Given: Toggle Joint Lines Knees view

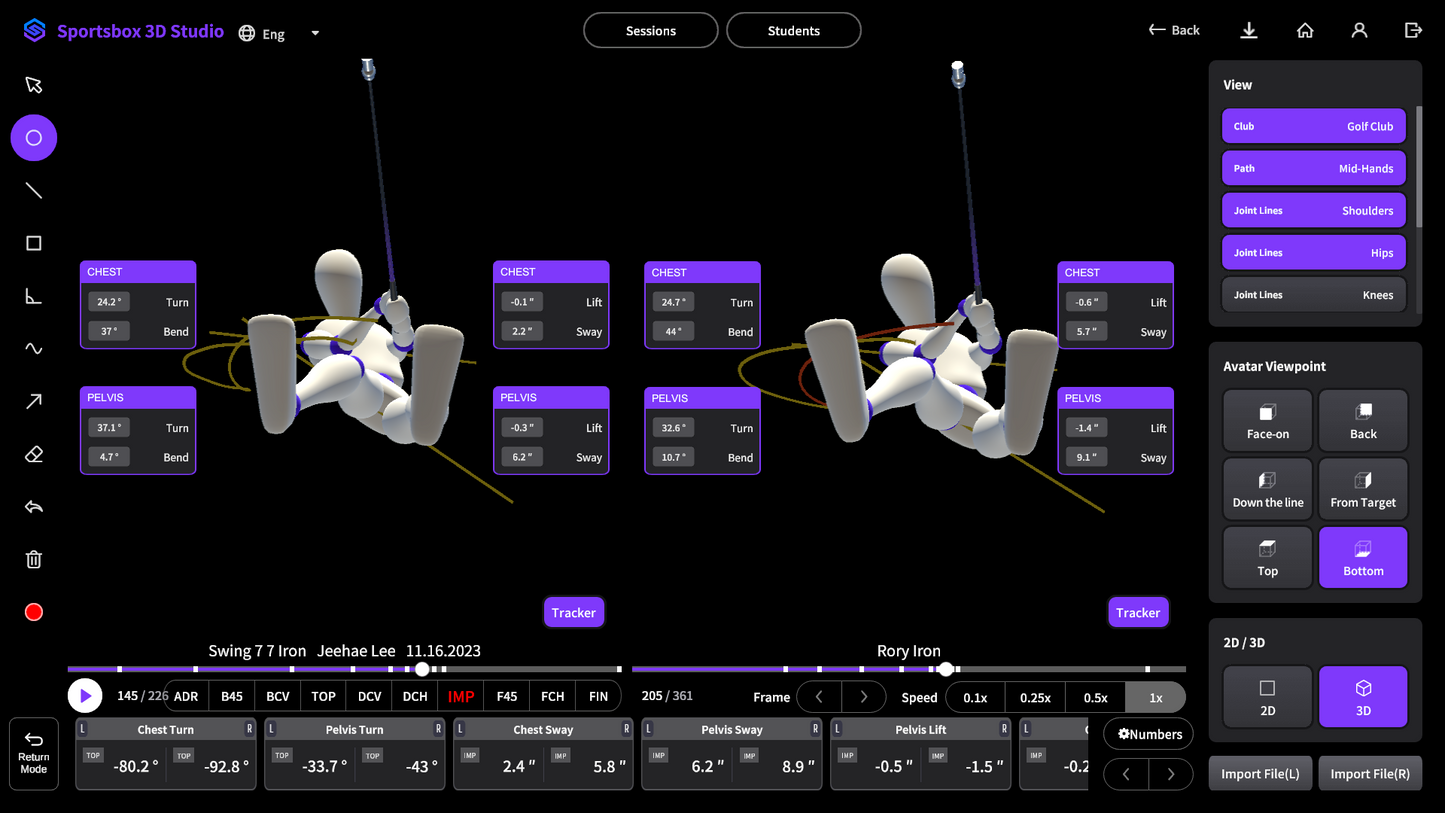Looking at the screenshot, I should tap(1313, 295).
